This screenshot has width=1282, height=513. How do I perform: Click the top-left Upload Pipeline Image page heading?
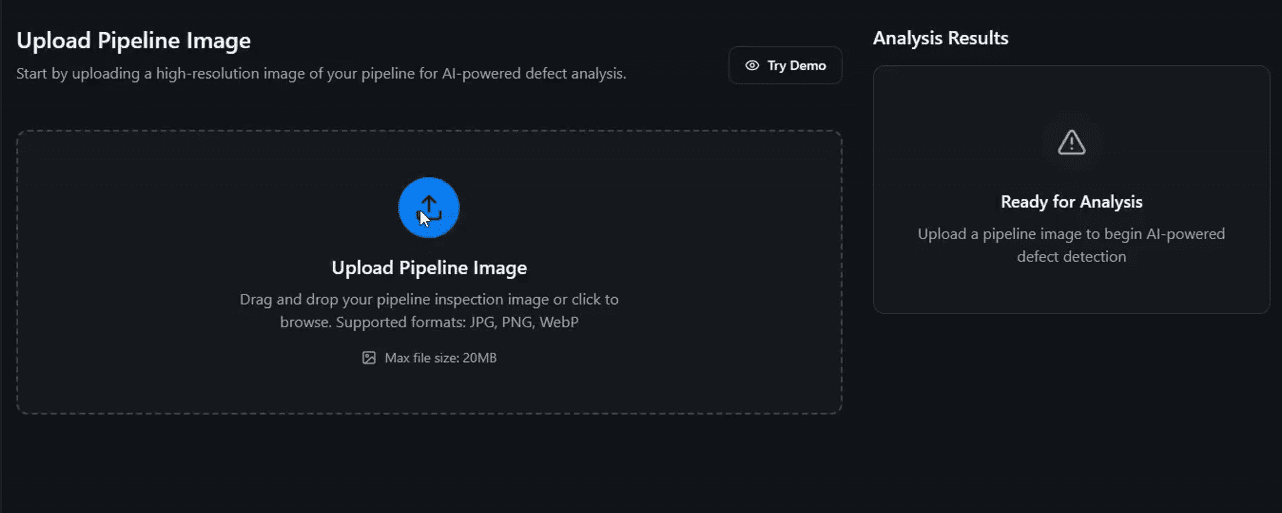coord(133,41)
